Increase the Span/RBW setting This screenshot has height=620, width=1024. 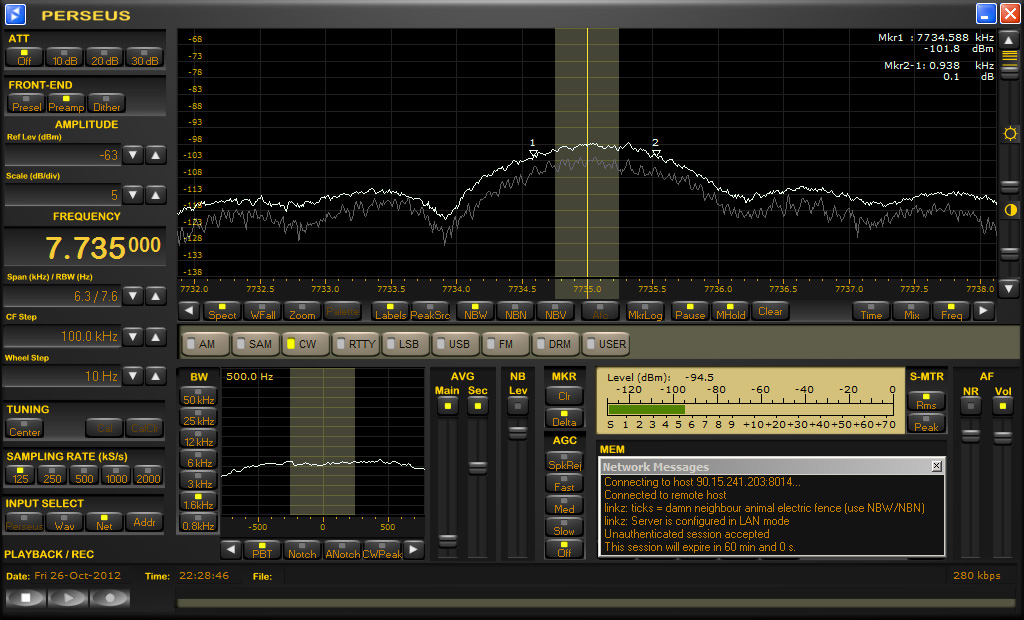[x=155, y=296]
